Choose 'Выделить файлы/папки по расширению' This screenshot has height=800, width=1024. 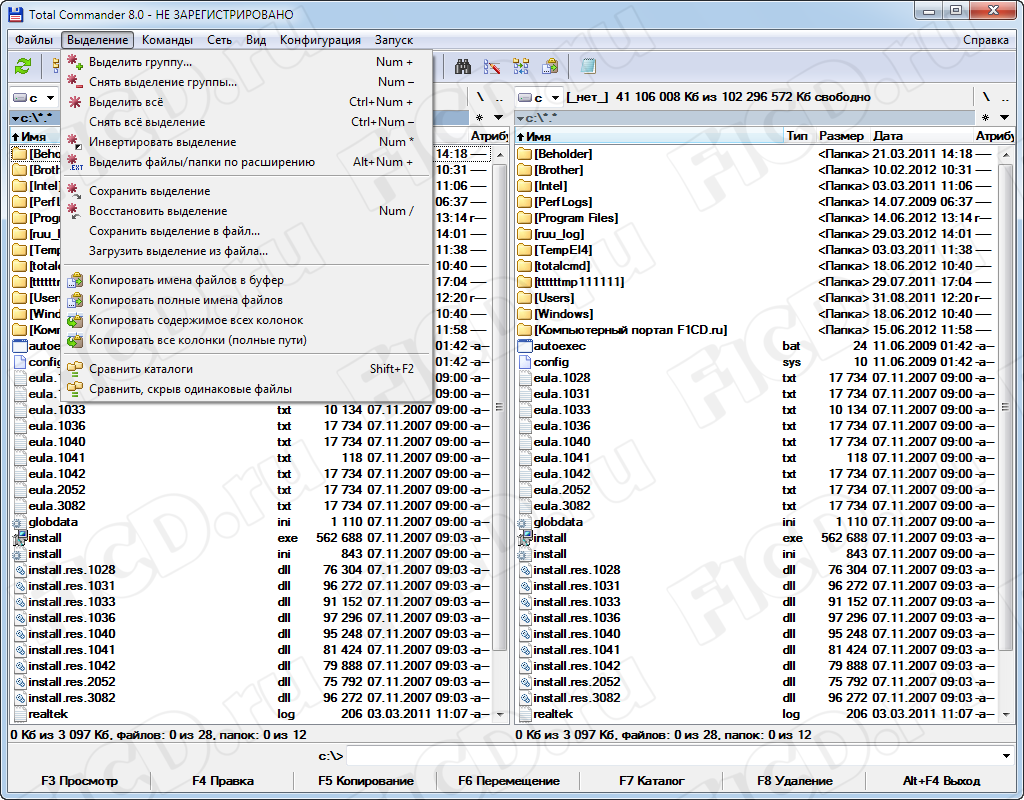click(x=247, y=162)
